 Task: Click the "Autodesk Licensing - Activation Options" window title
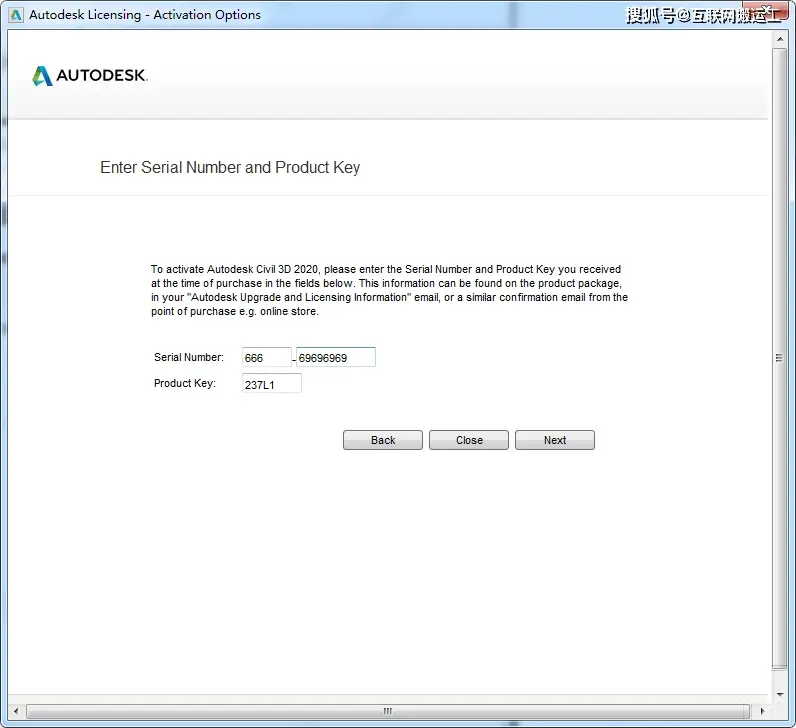(x=145, y=15)
